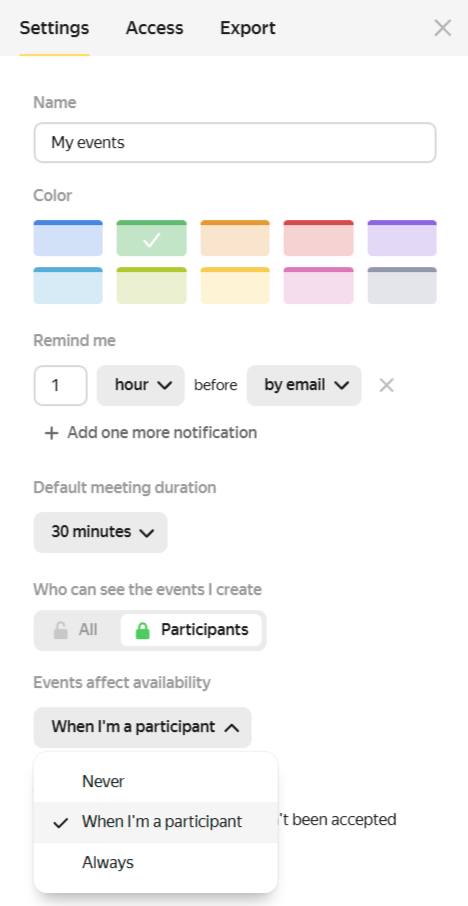
Task: Select the green locked Participants option
Action: [x=191, y=630]
